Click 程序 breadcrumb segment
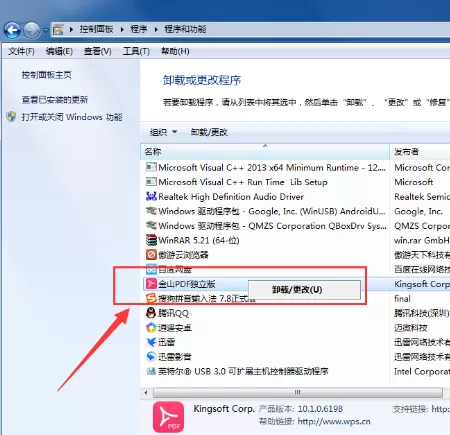This screenshot has width=450, height=435. (x=139, y=29)
